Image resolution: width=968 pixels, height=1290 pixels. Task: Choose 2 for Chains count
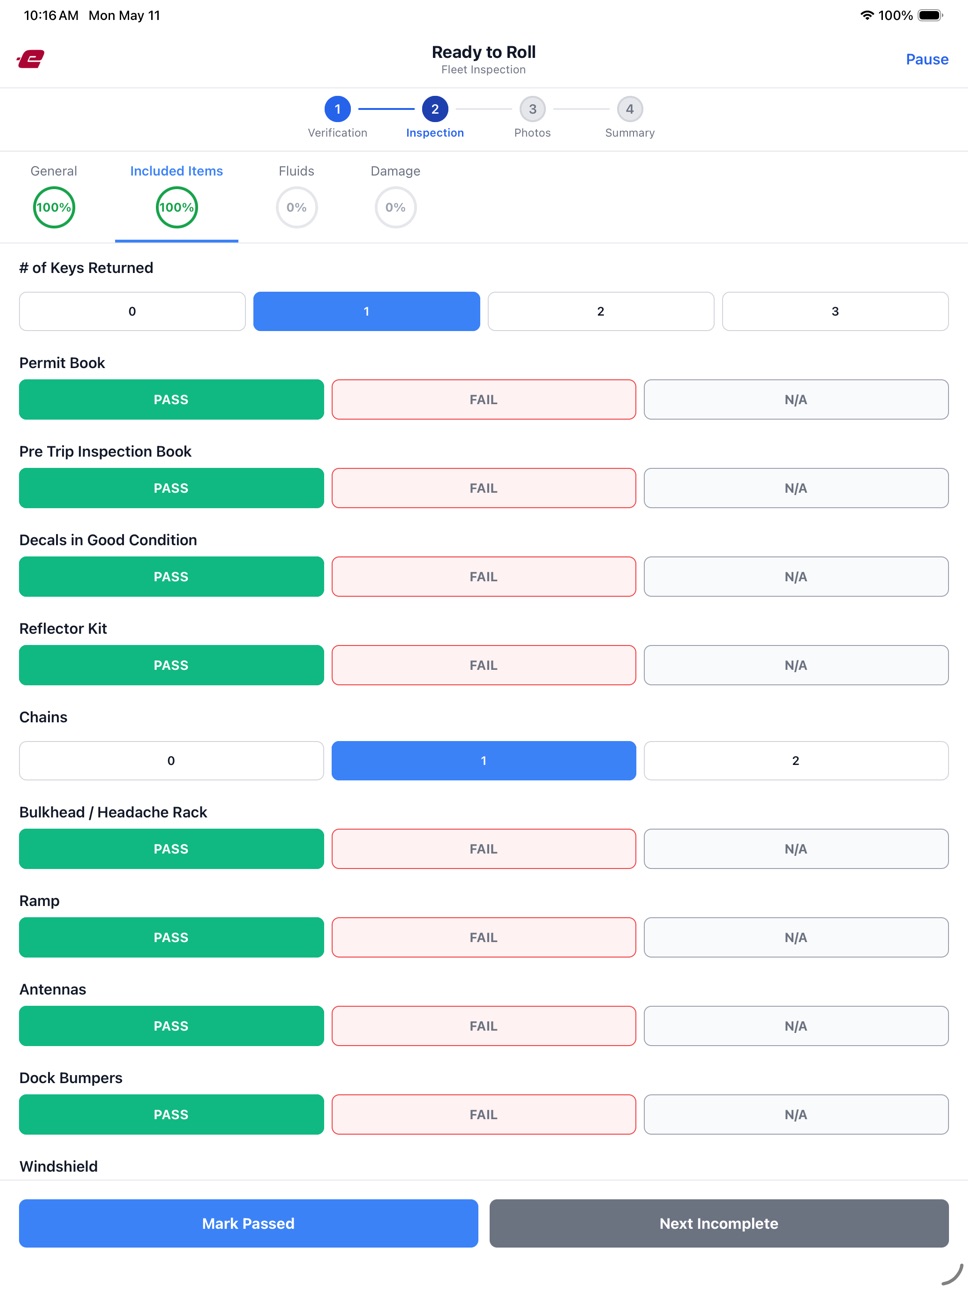pyautogui.click(x=796, y=761)
